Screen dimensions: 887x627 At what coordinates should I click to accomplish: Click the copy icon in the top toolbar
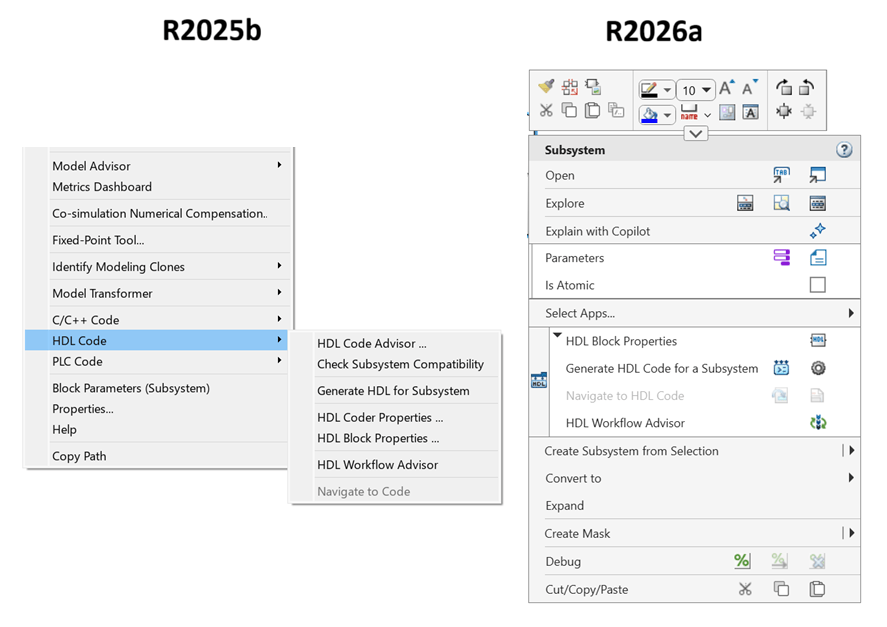click(x=569, y=110)
